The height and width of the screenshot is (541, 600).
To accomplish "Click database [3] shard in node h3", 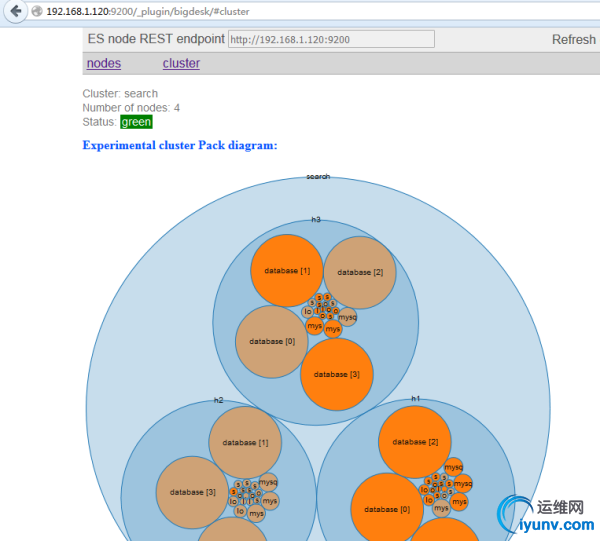I will coord(337,374).
